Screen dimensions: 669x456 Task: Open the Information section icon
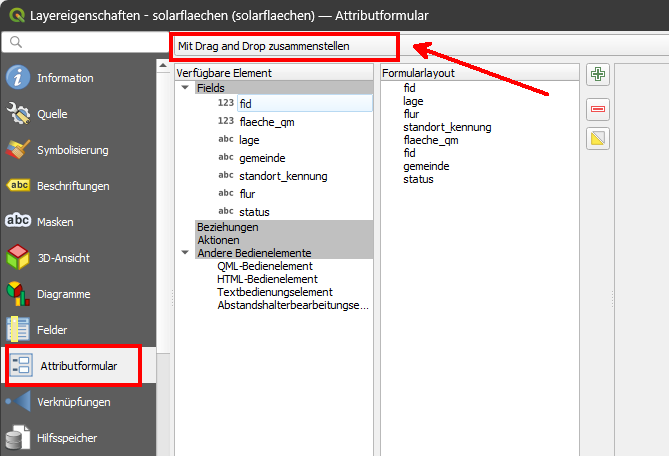[20, 78]
